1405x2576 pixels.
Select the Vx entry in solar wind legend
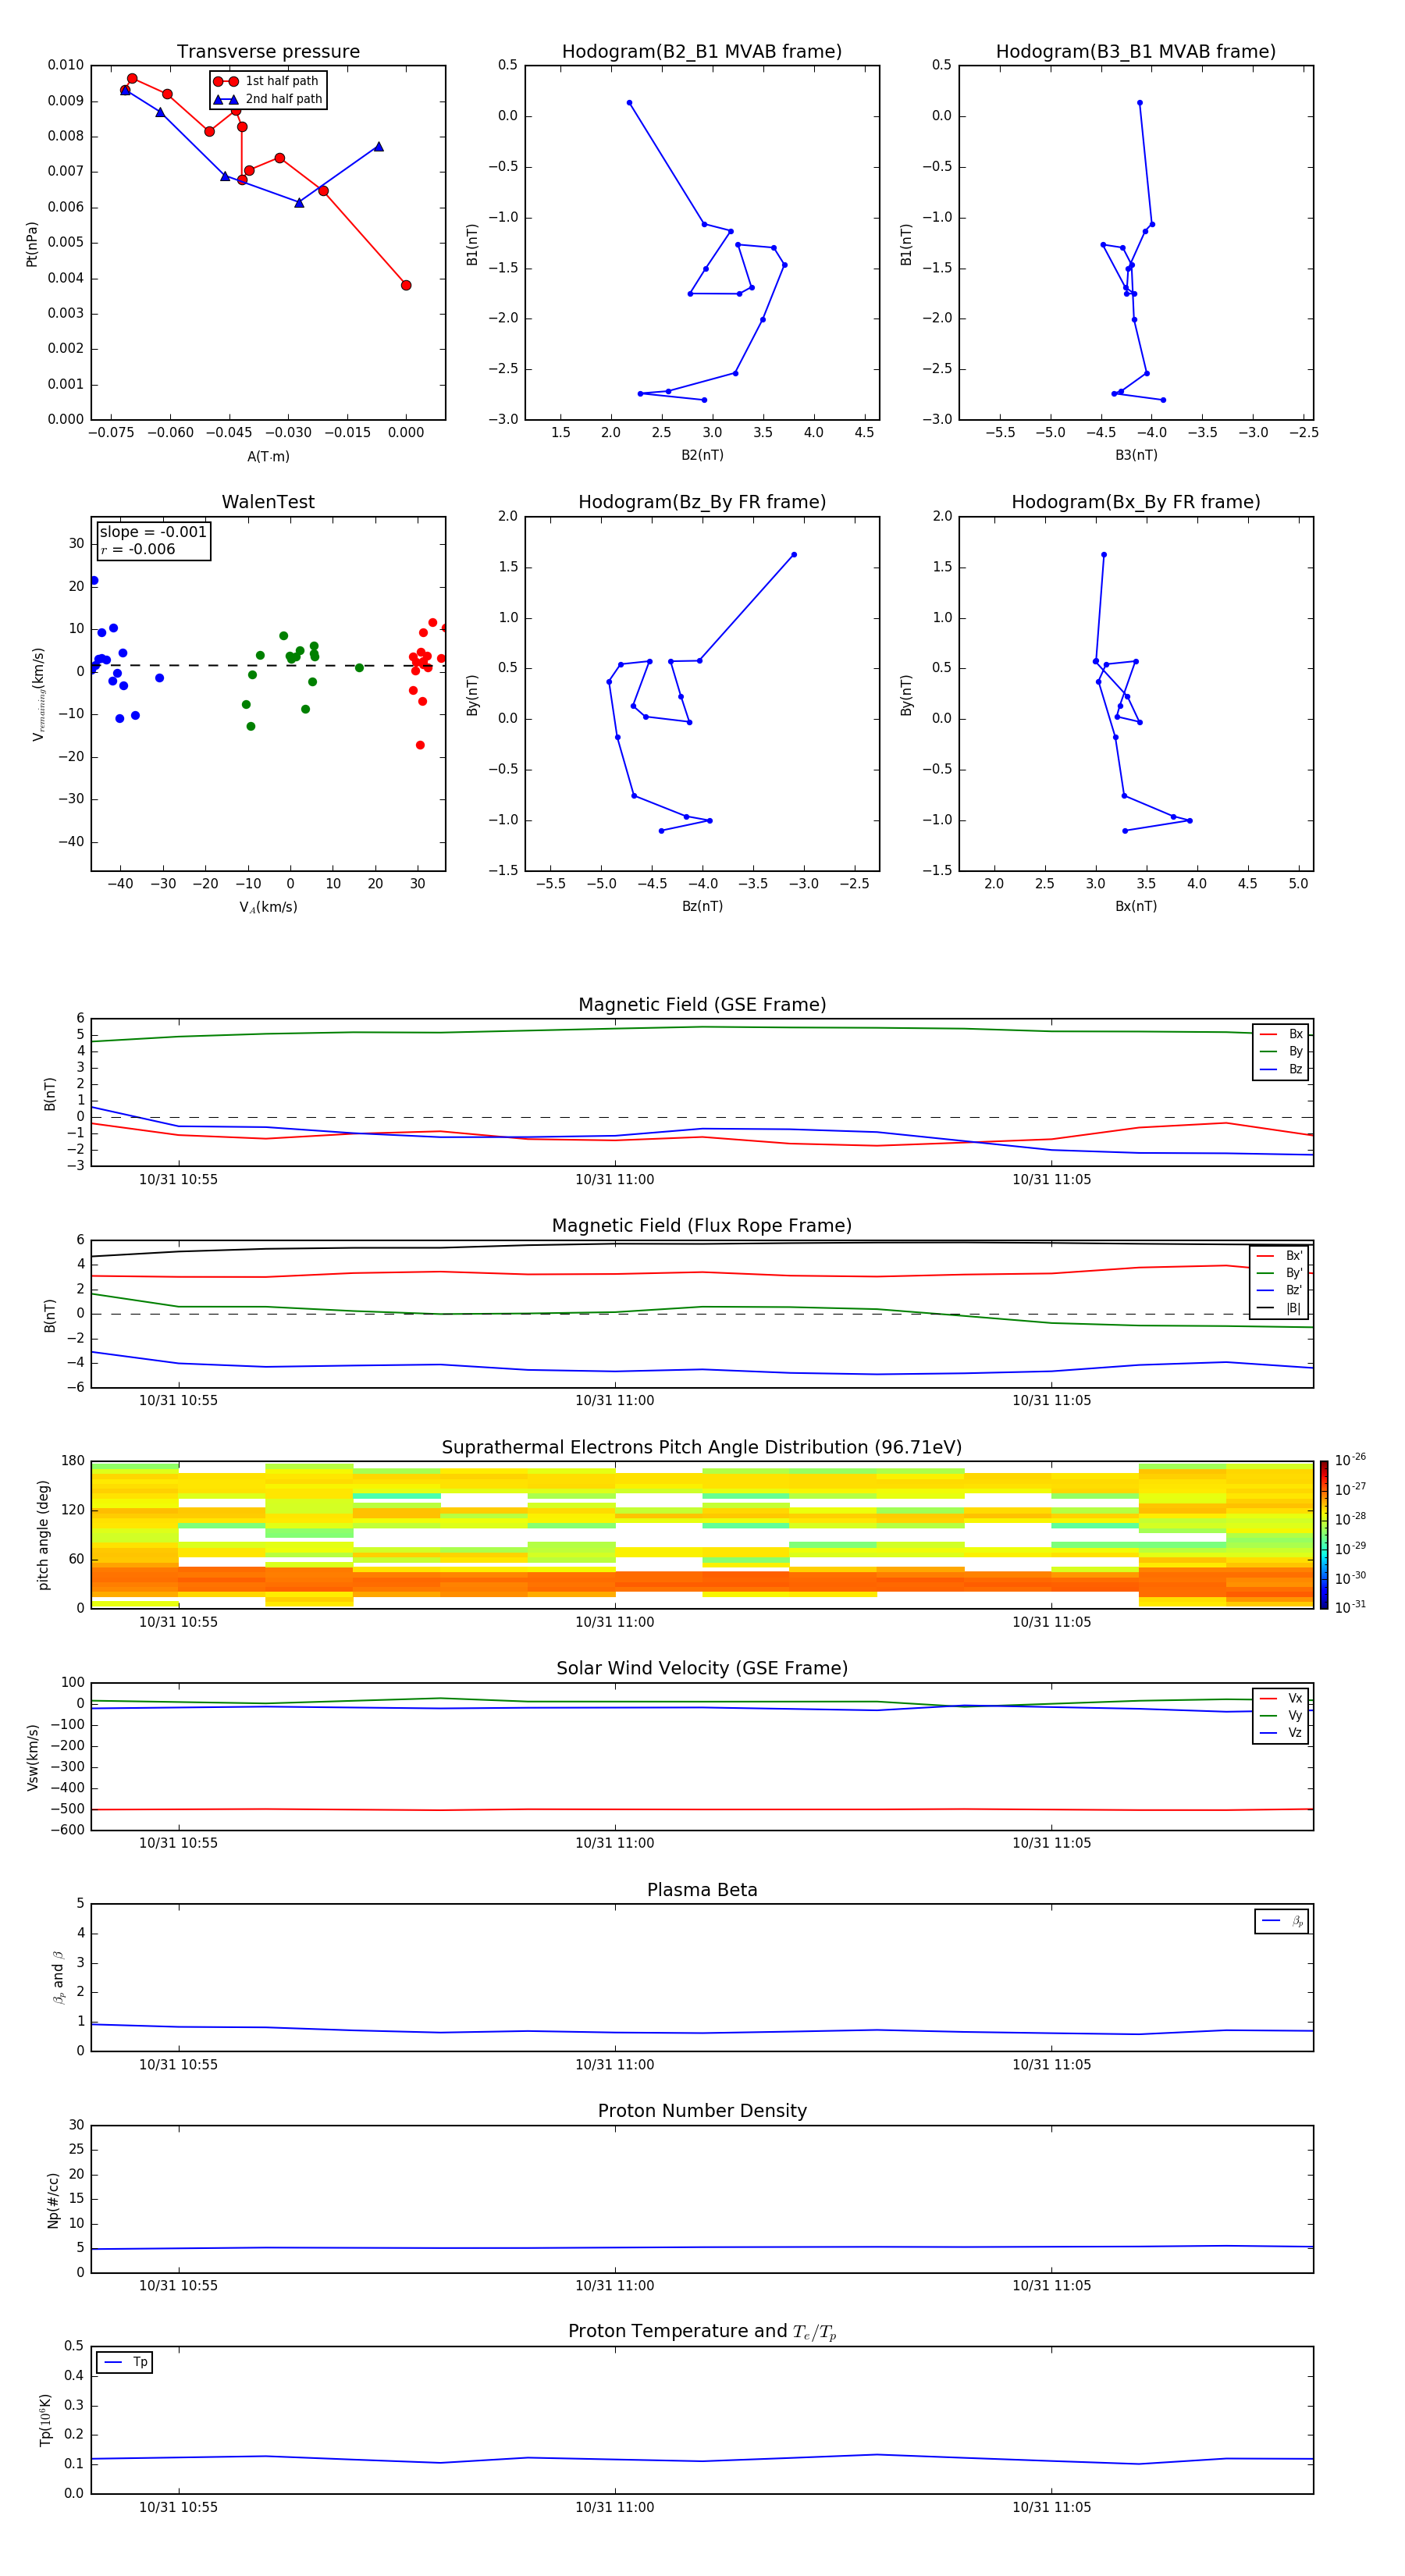tap(1281, 1698)
